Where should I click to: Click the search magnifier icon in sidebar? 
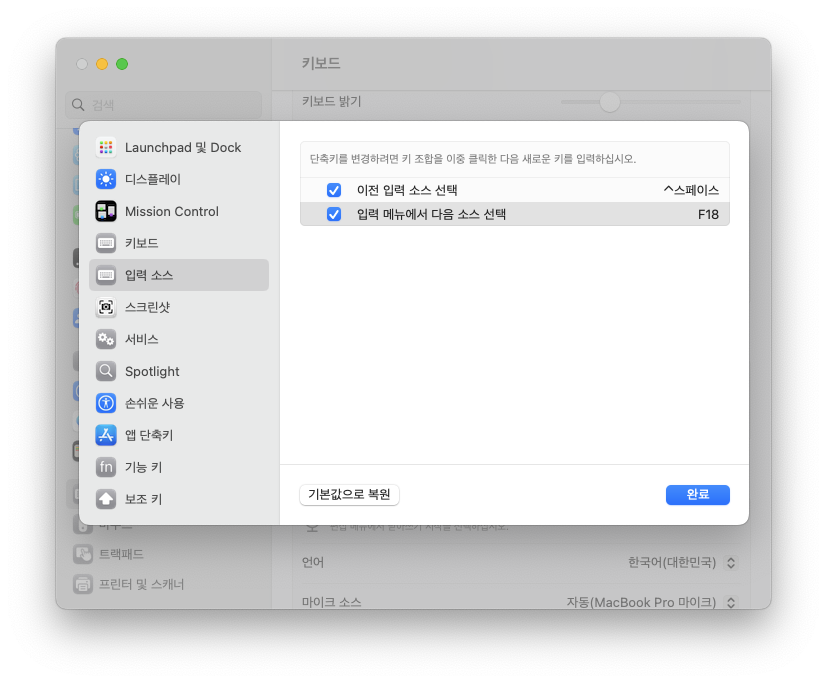pyautogui.click(x=78, y=104)
